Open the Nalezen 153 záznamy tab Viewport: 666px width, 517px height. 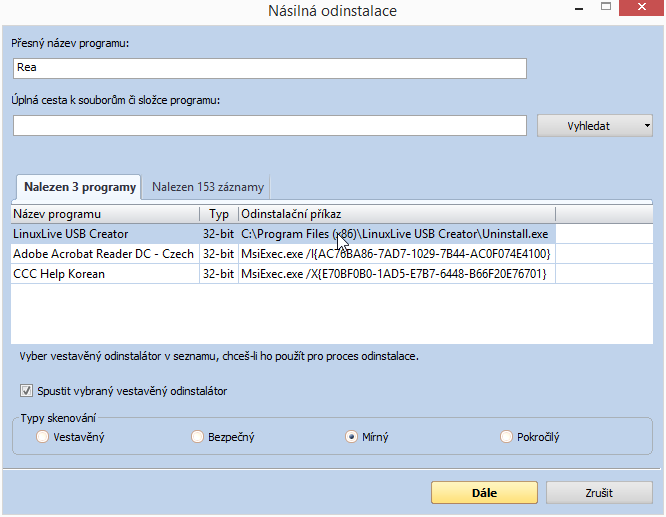tap(208, 187)
